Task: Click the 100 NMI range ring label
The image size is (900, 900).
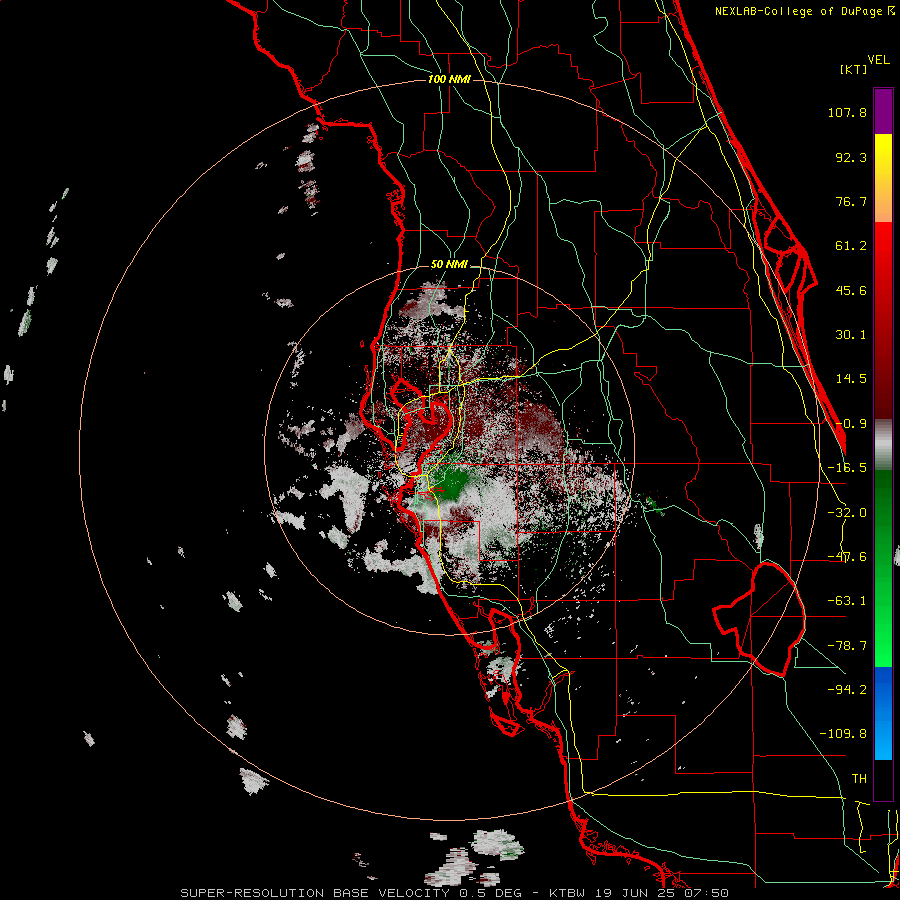Action: tap(449, 79)
